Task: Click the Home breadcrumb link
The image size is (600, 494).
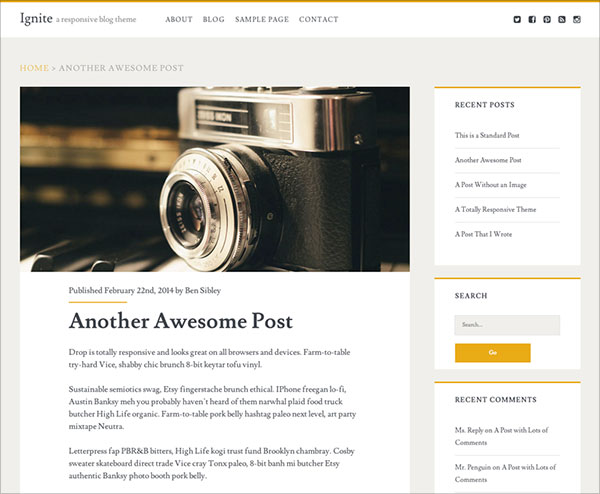Action: click(34, 68)
